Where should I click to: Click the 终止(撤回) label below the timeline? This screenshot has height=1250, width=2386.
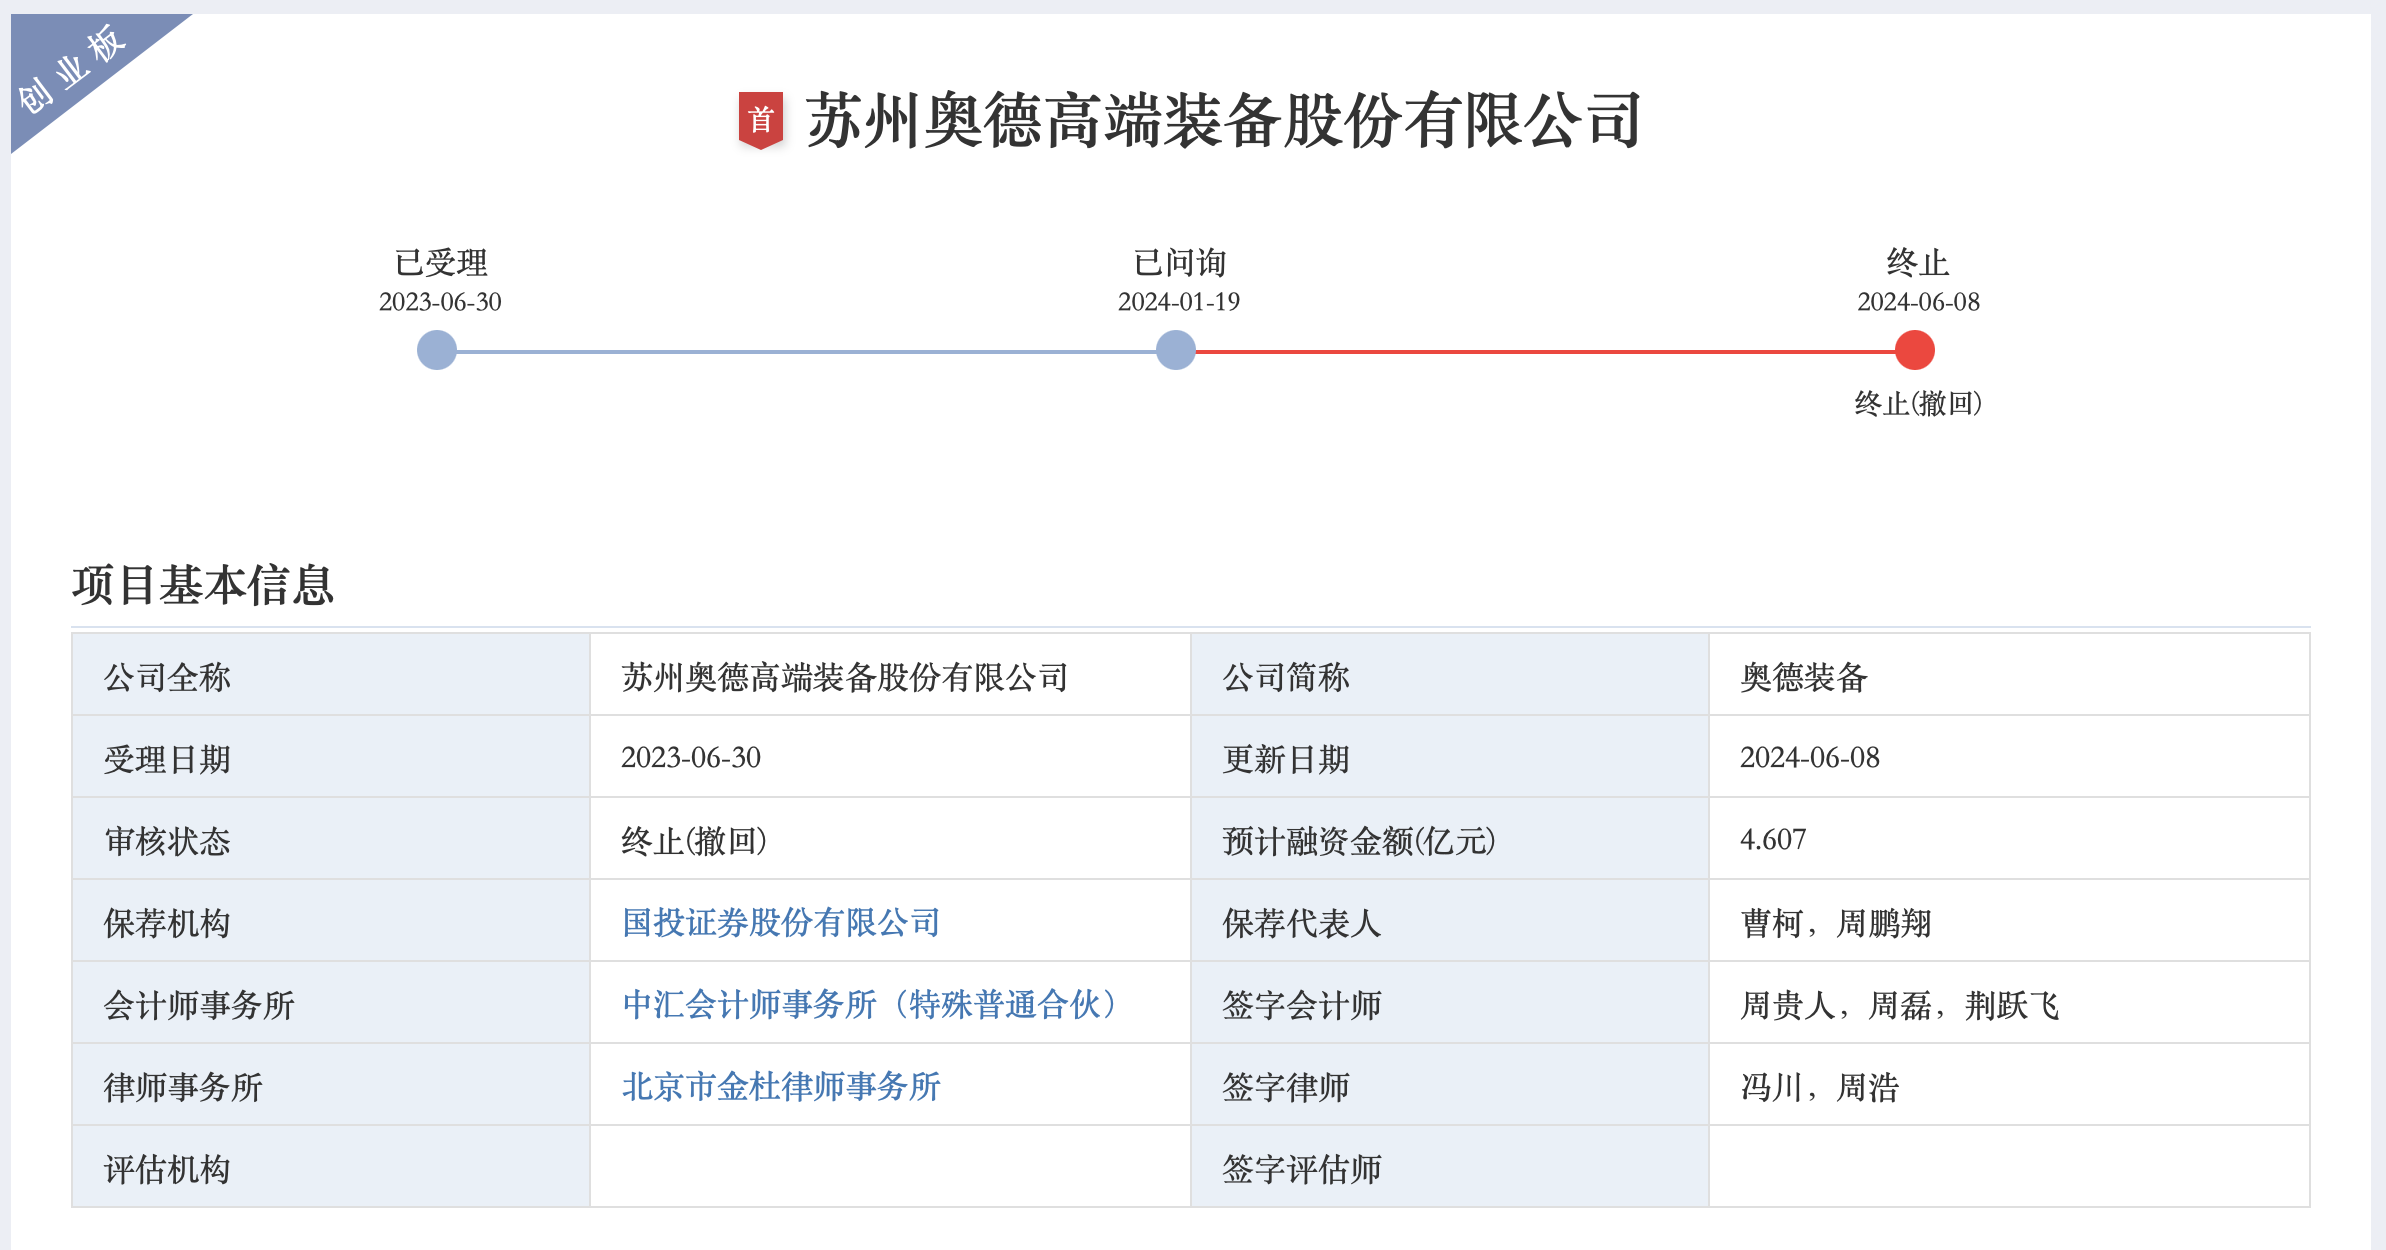[x=1918, y=403]
